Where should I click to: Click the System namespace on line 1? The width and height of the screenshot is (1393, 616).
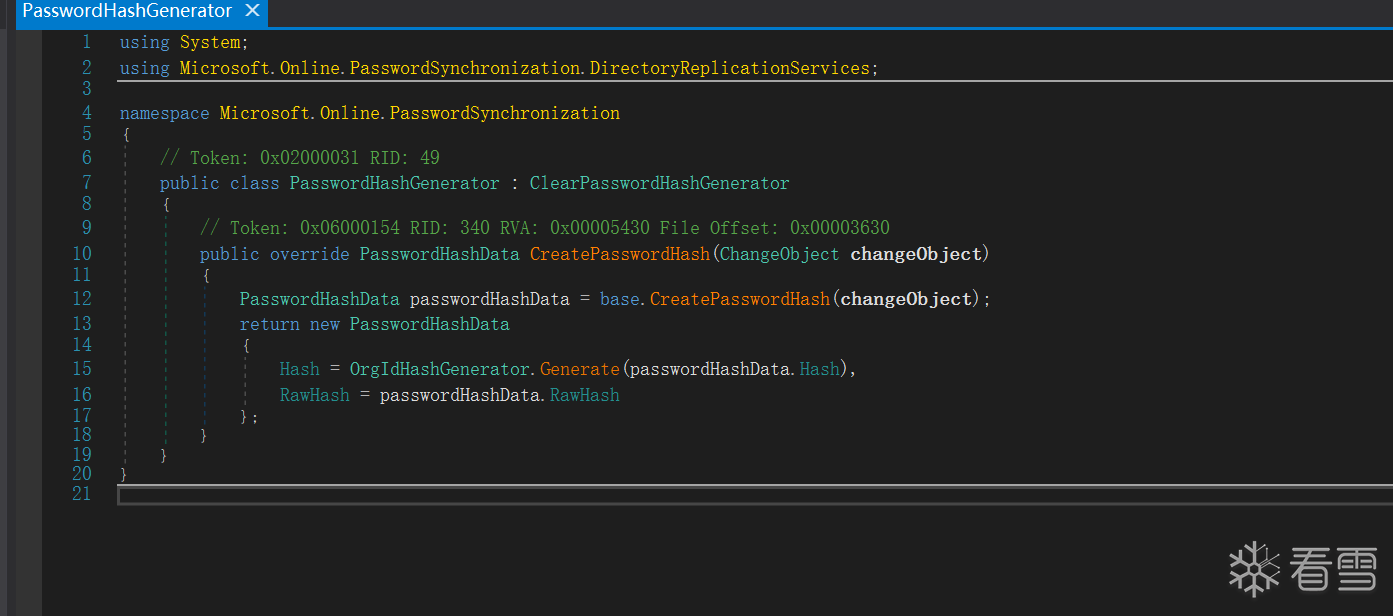[x=209, y=42]
